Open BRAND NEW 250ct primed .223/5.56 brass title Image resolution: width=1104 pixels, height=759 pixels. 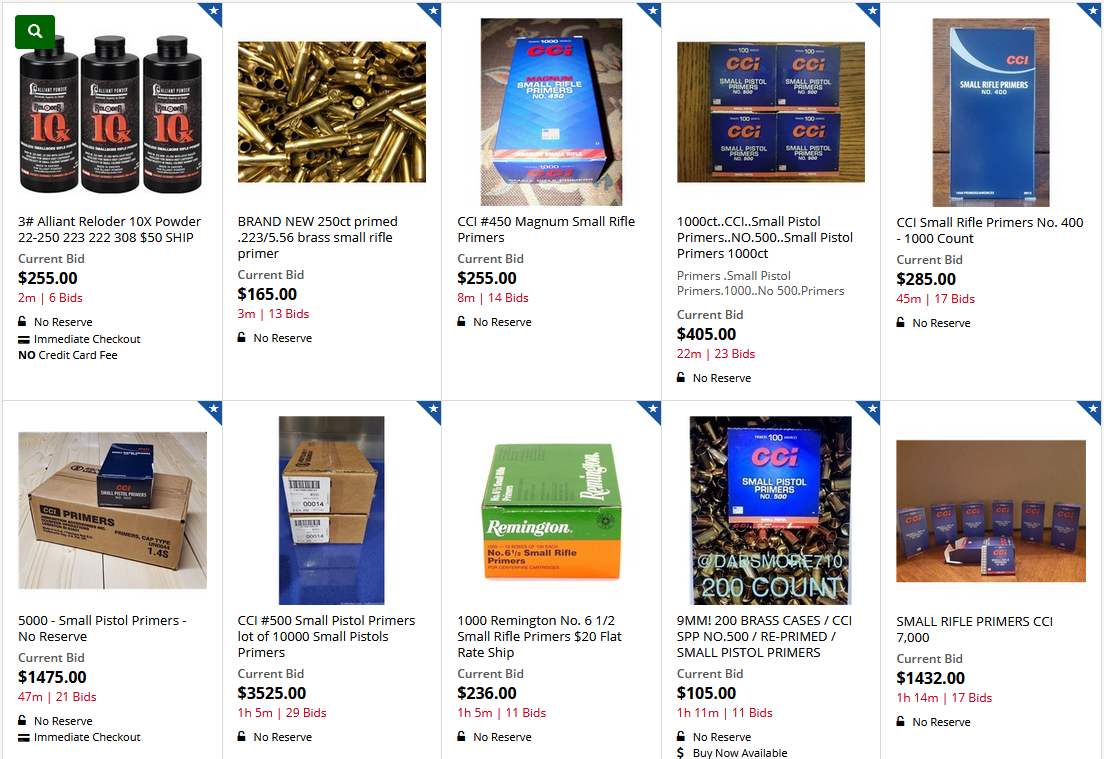pos(318,237)
